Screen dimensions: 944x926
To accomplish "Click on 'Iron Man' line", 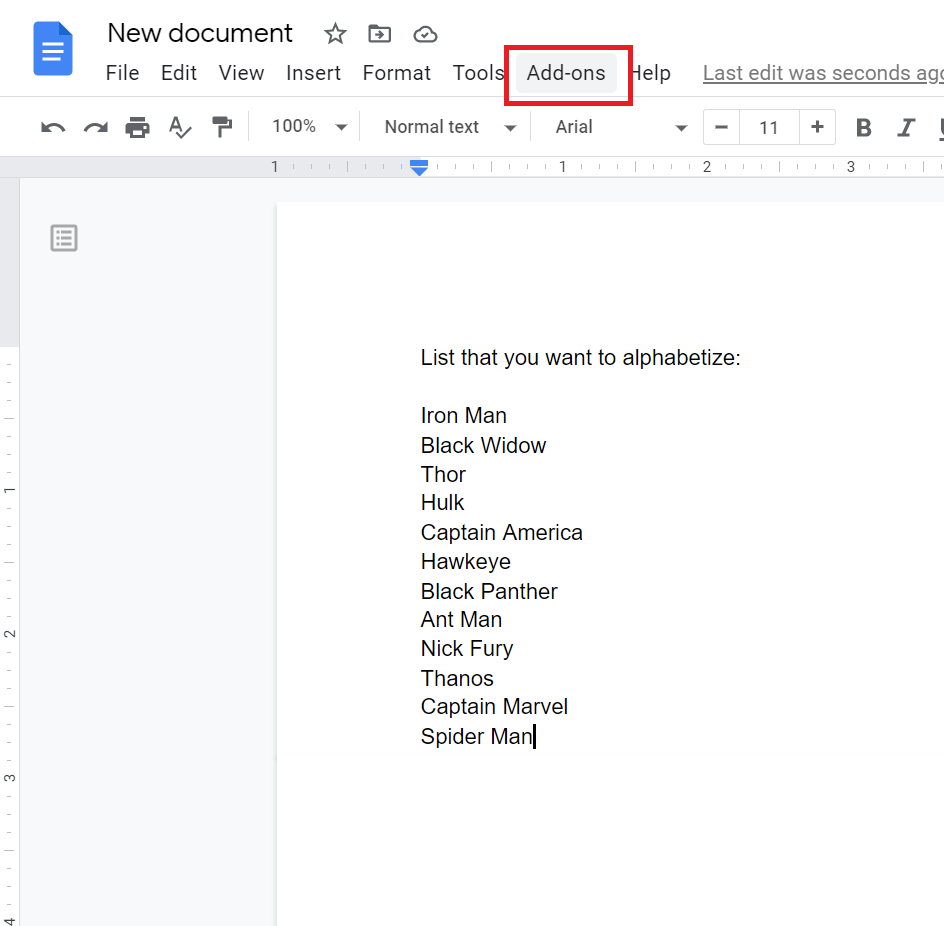I will (464, 415).
